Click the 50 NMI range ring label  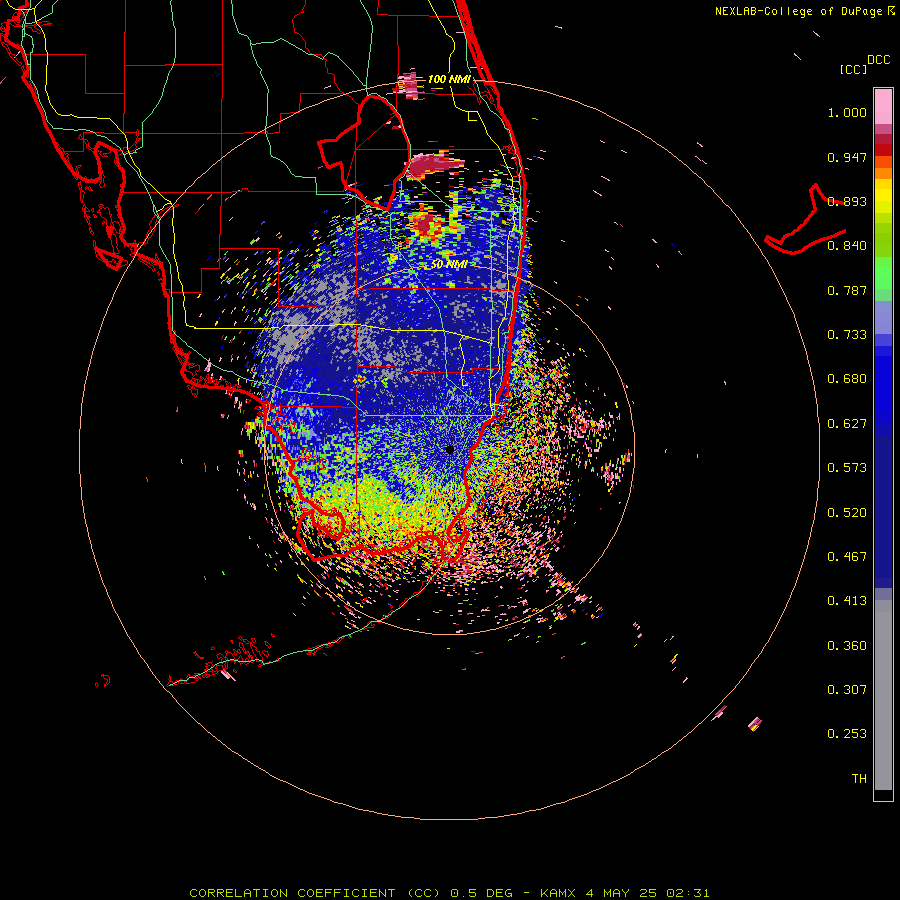pyautogui.click(x=449, y=265)
